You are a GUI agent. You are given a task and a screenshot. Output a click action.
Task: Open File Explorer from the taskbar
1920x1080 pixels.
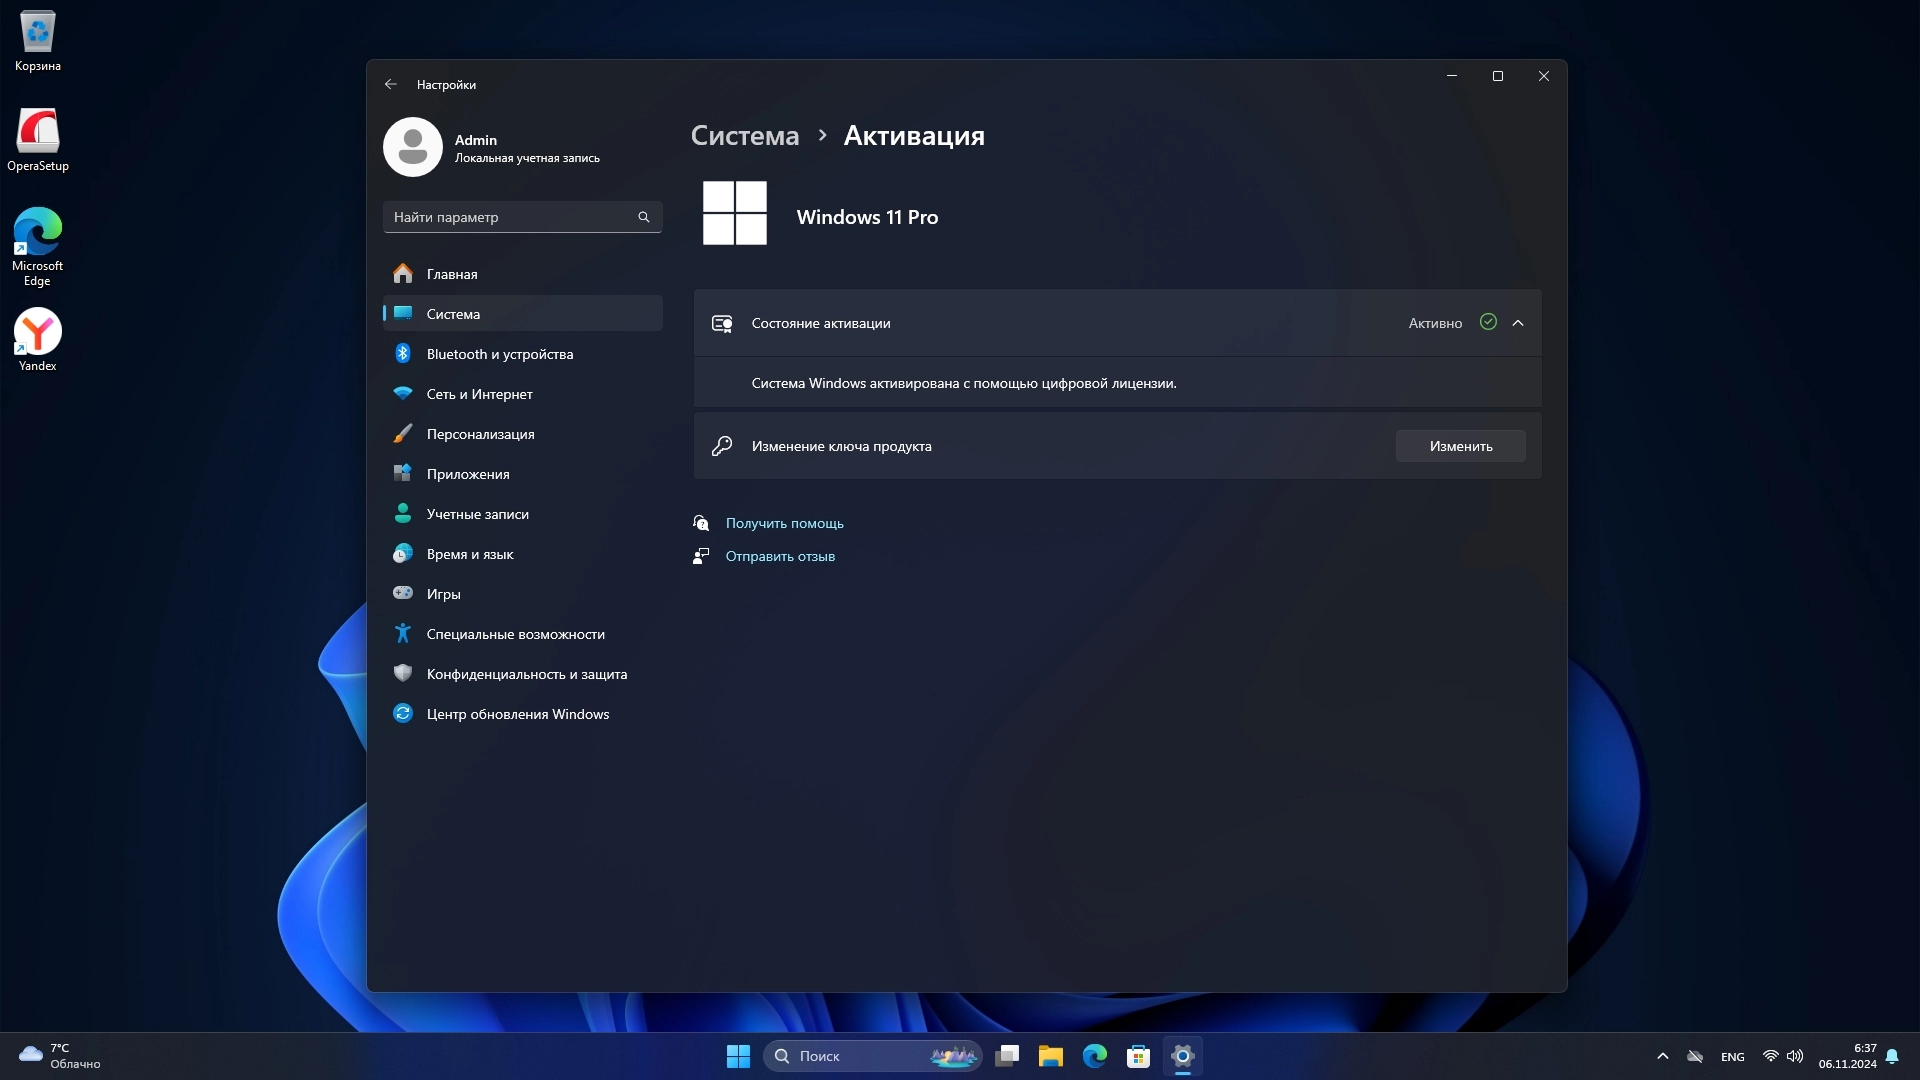click(1050, 1056)
